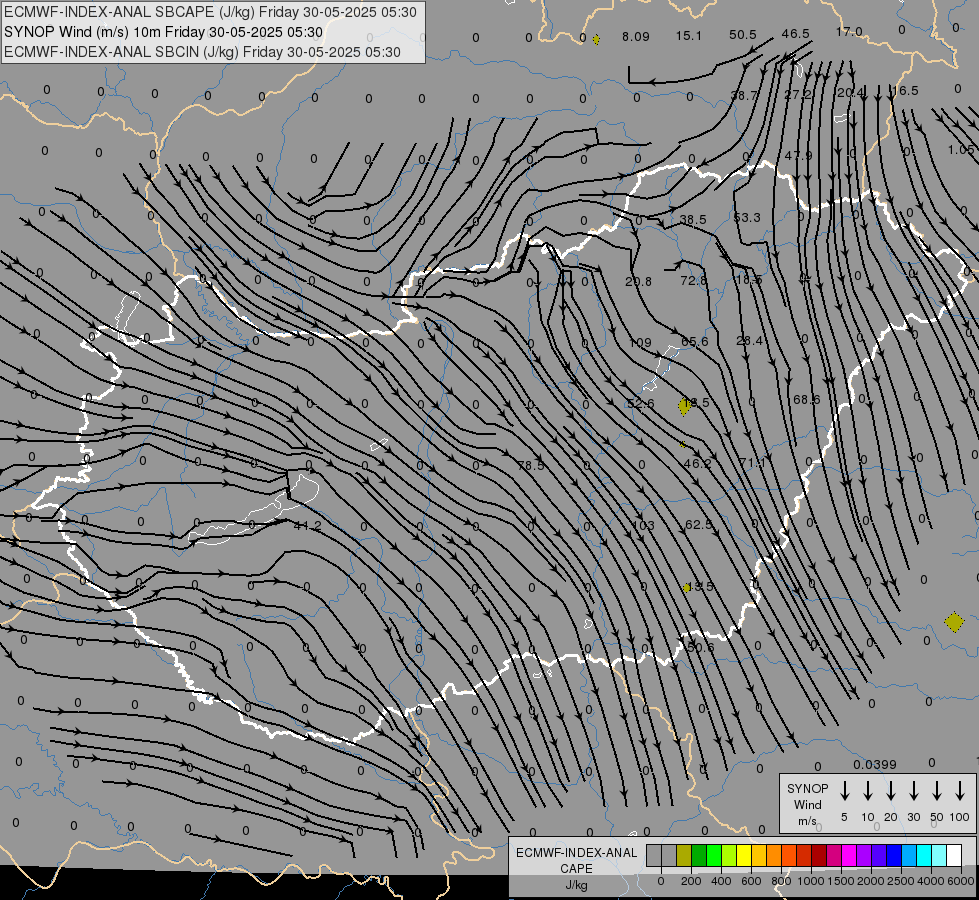979x900 pixels.
Task: Click the 27.2 CAPE value on the map
Action: [x=798, y=94]
